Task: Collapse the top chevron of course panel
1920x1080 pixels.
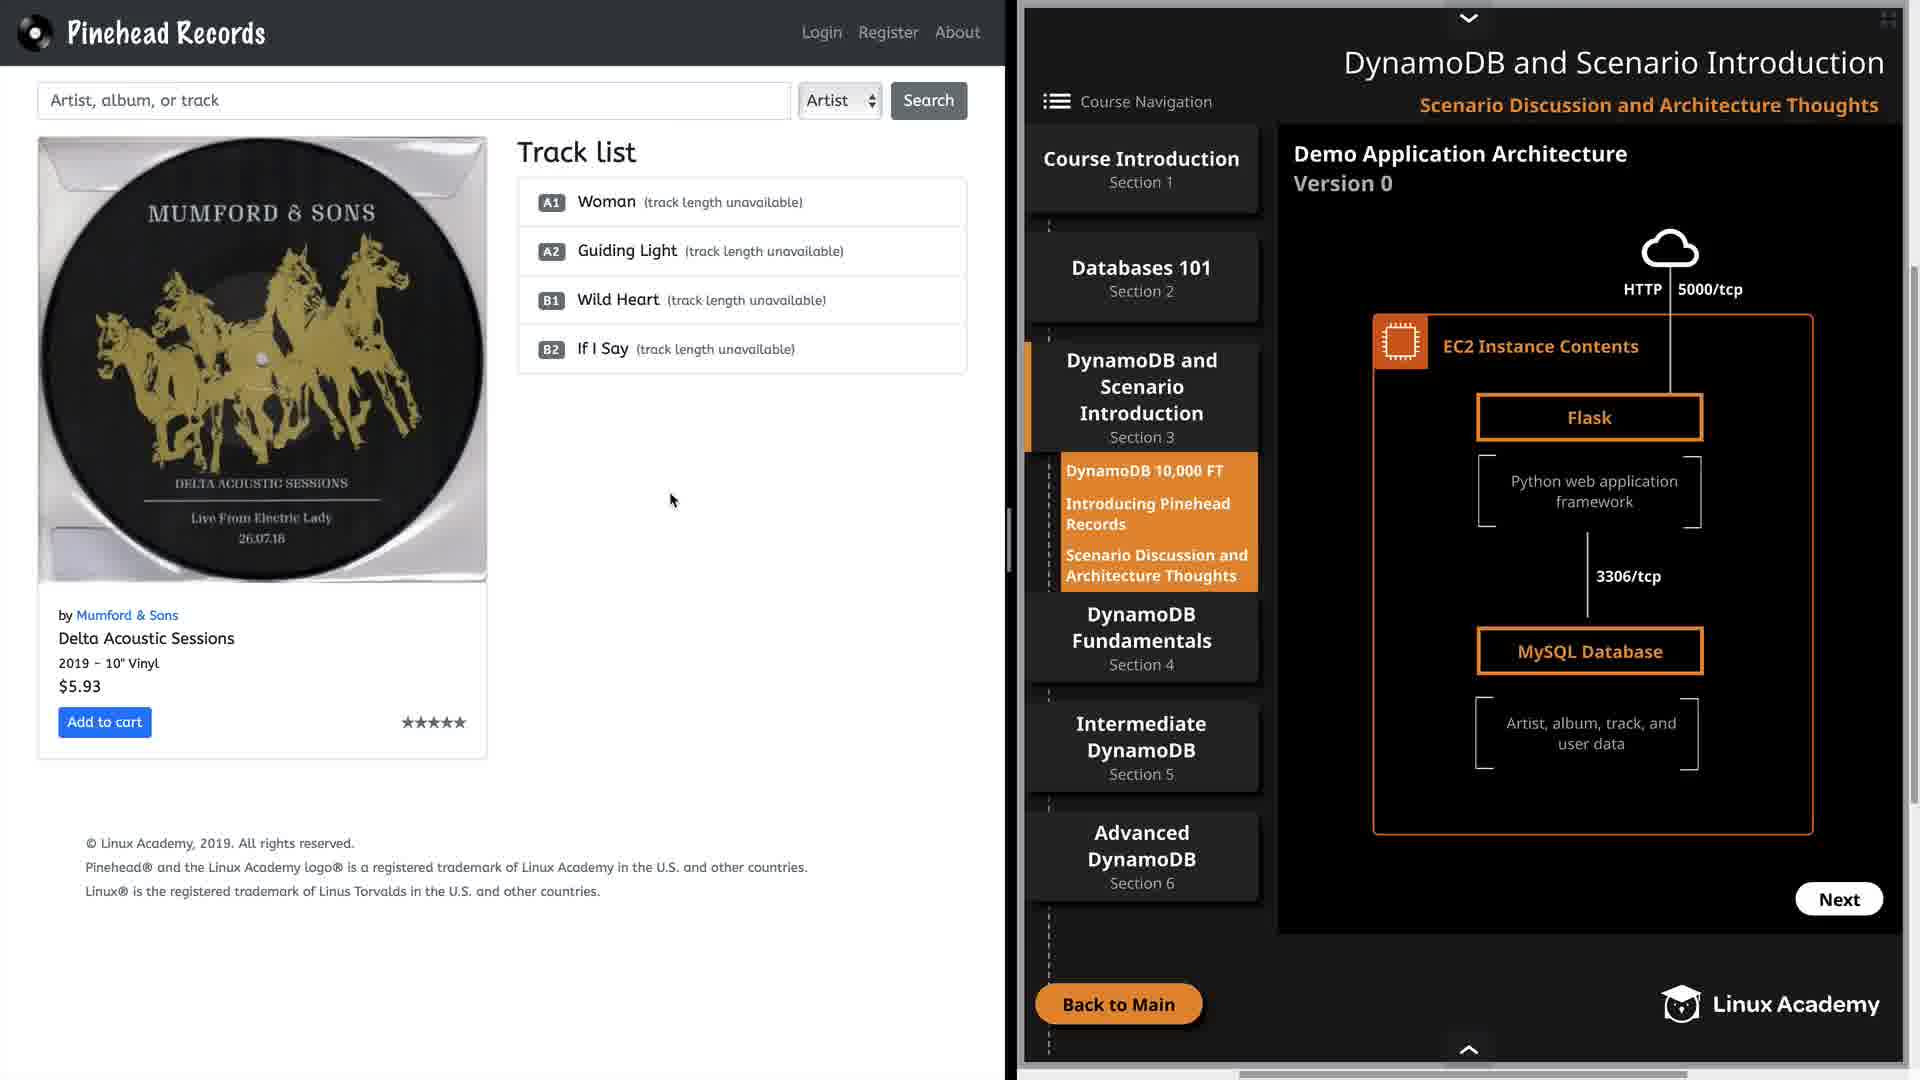Action: 1468,18
